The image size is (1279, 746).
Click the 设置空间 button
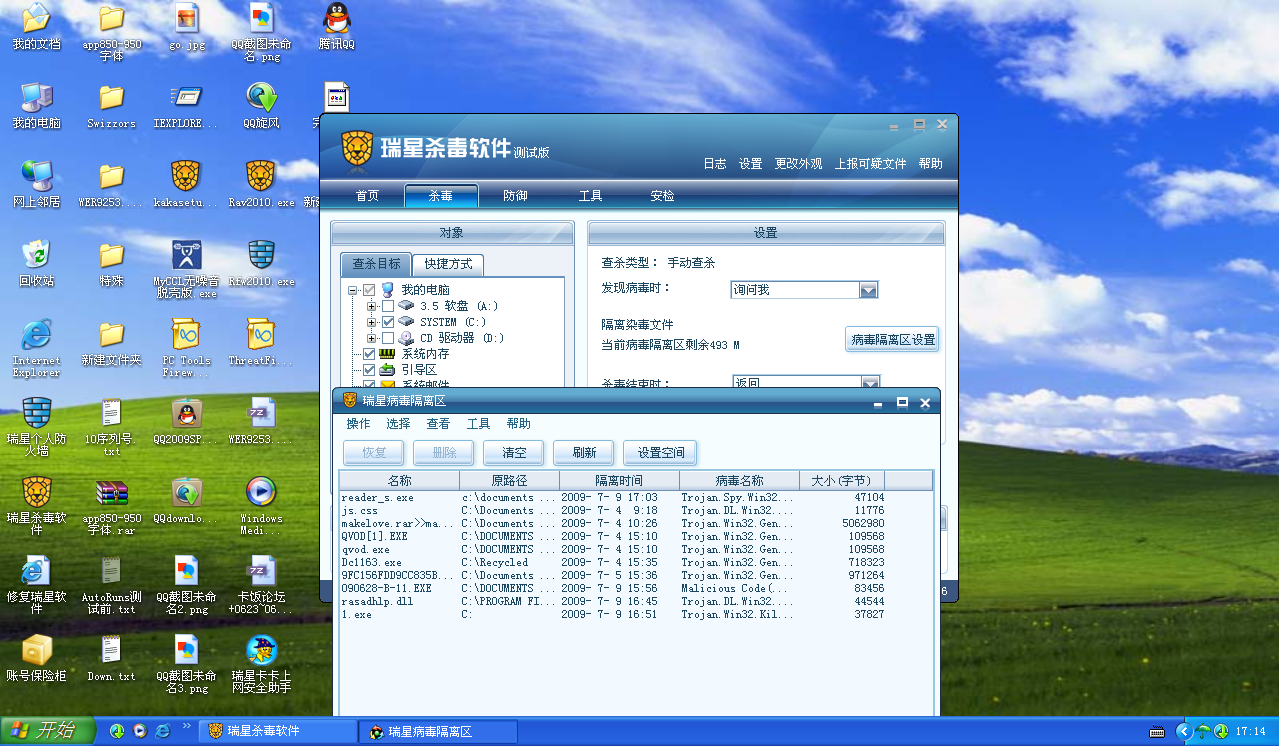point(661,453)
